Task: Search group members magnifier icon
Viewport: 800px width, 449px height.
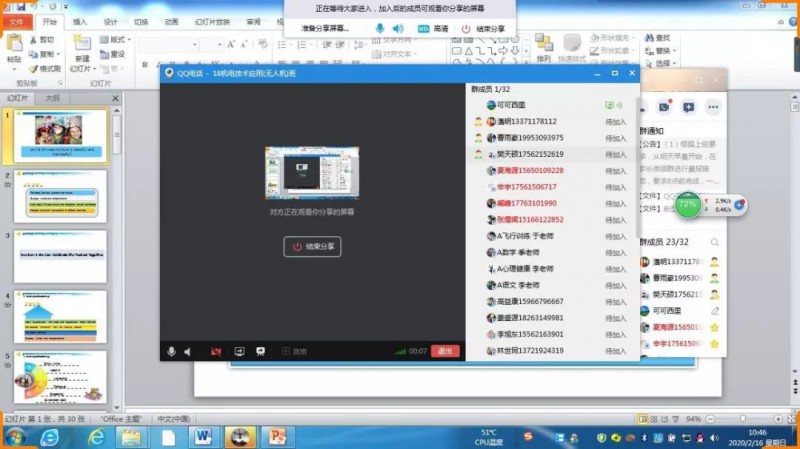Action: [x=714, y=242]
